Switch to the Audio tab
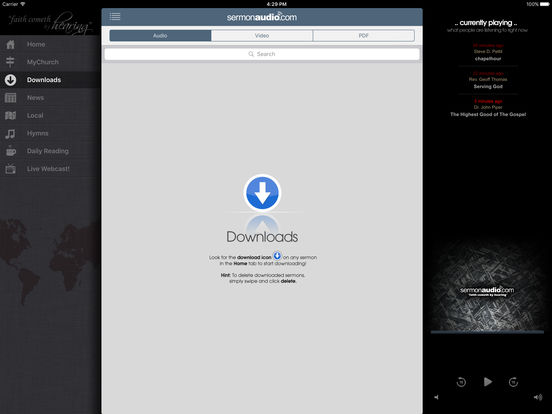552x414 pixels. [x=160, y=36]
